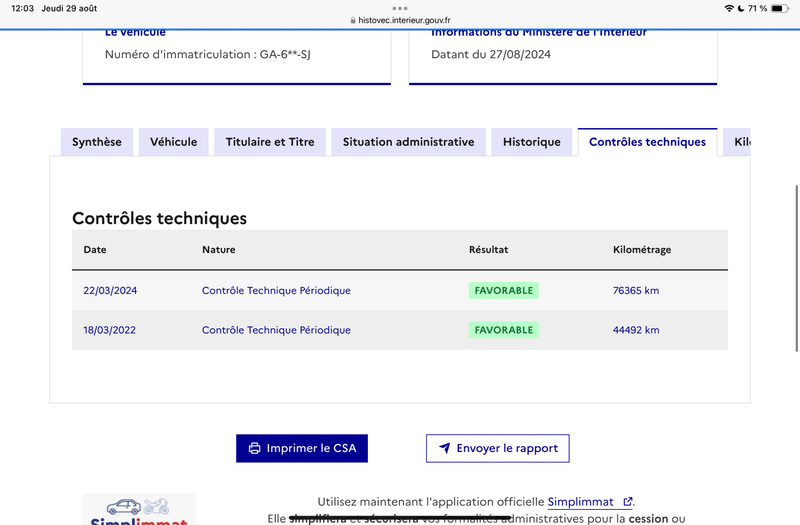Click the FAVORABLE badge for 18/03/2022
800x525 pixels.
(x=504, y=330)
